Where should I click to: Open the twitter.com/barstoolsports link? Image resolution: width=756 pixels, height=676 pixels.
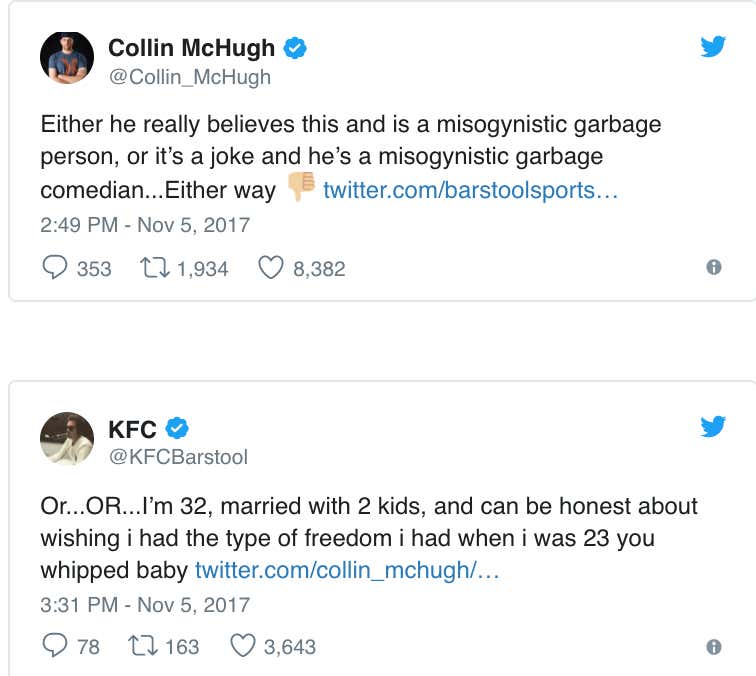click(470, 189)
